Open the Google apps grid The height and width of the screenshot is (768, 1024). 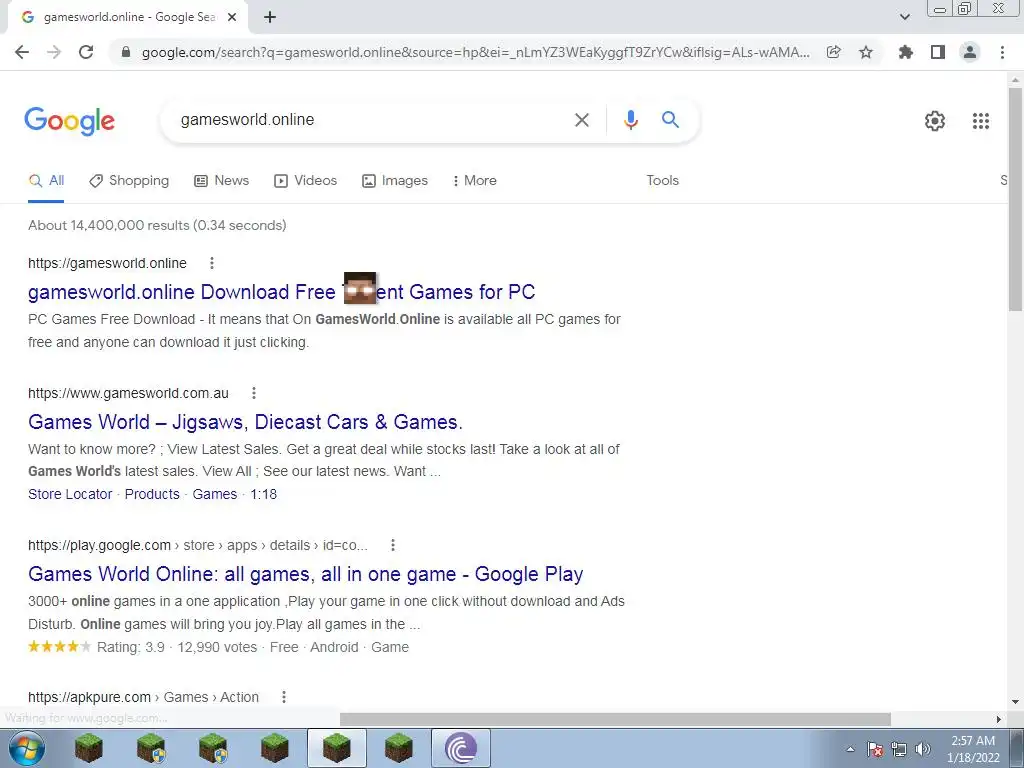pyautogui.click(x=980, y=121)
